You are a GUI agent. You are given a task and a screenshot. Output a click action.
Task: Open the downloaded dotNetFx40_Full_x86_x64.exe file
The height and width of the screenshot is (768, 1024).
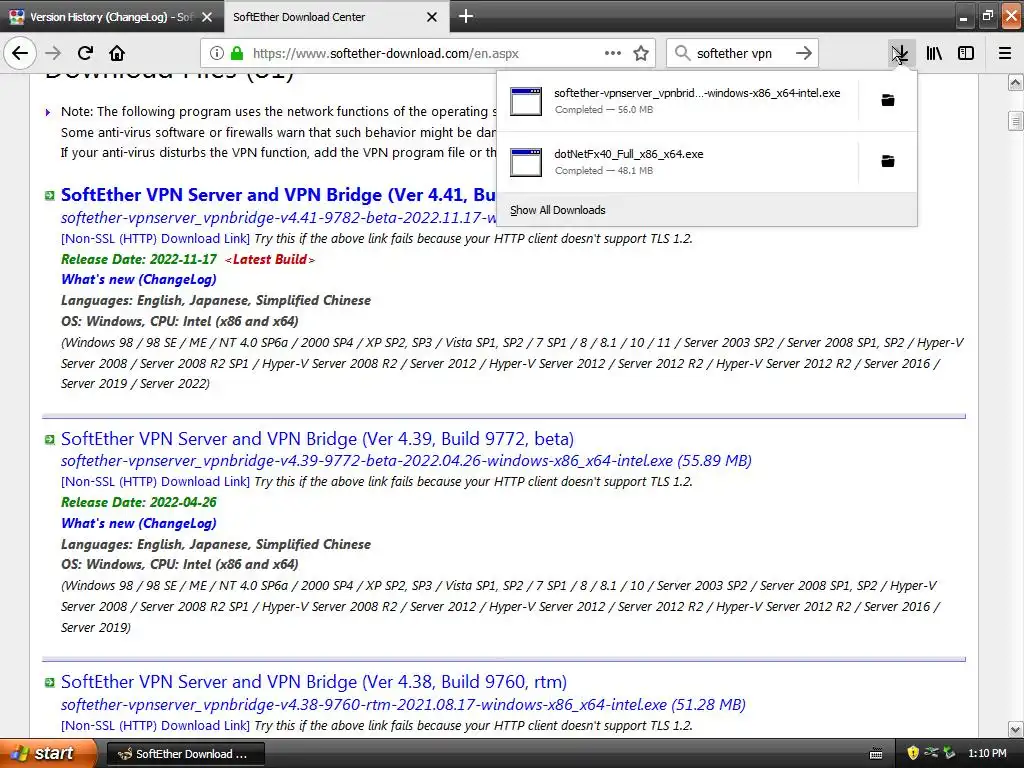(x=676, y=161)
